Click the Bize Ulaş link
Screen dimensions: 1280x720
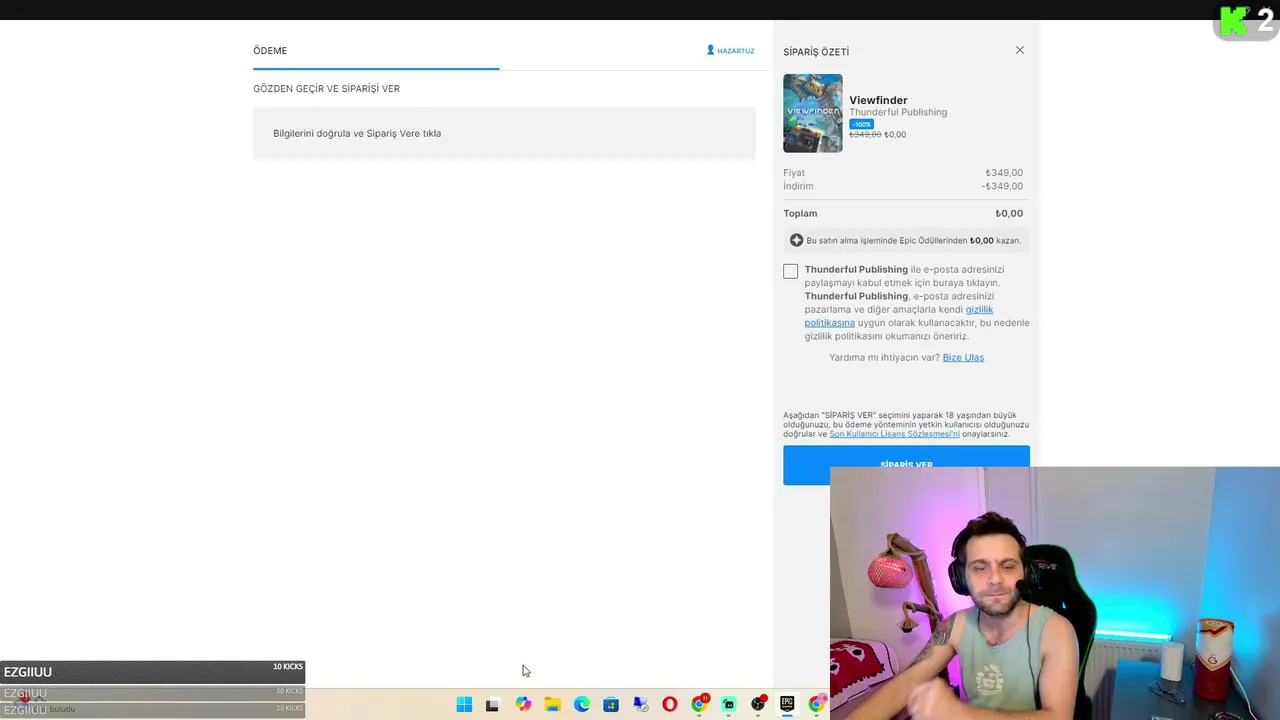(963, 357)
